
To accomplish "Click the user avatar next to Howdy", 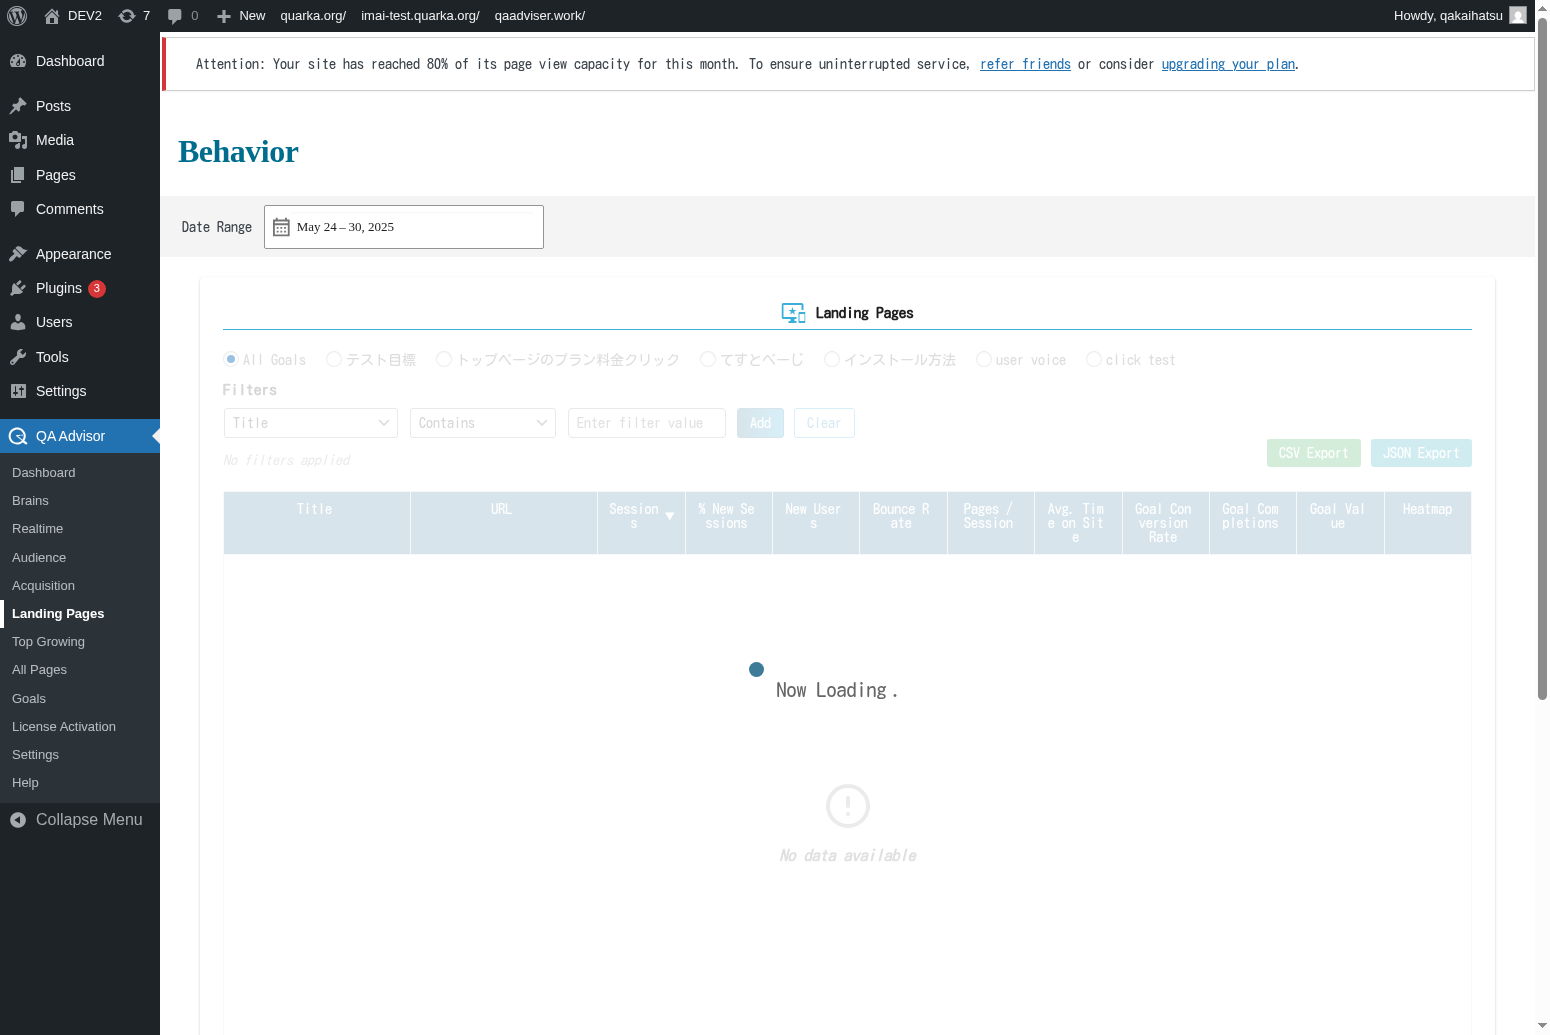I will click(x=1517, y=16).
